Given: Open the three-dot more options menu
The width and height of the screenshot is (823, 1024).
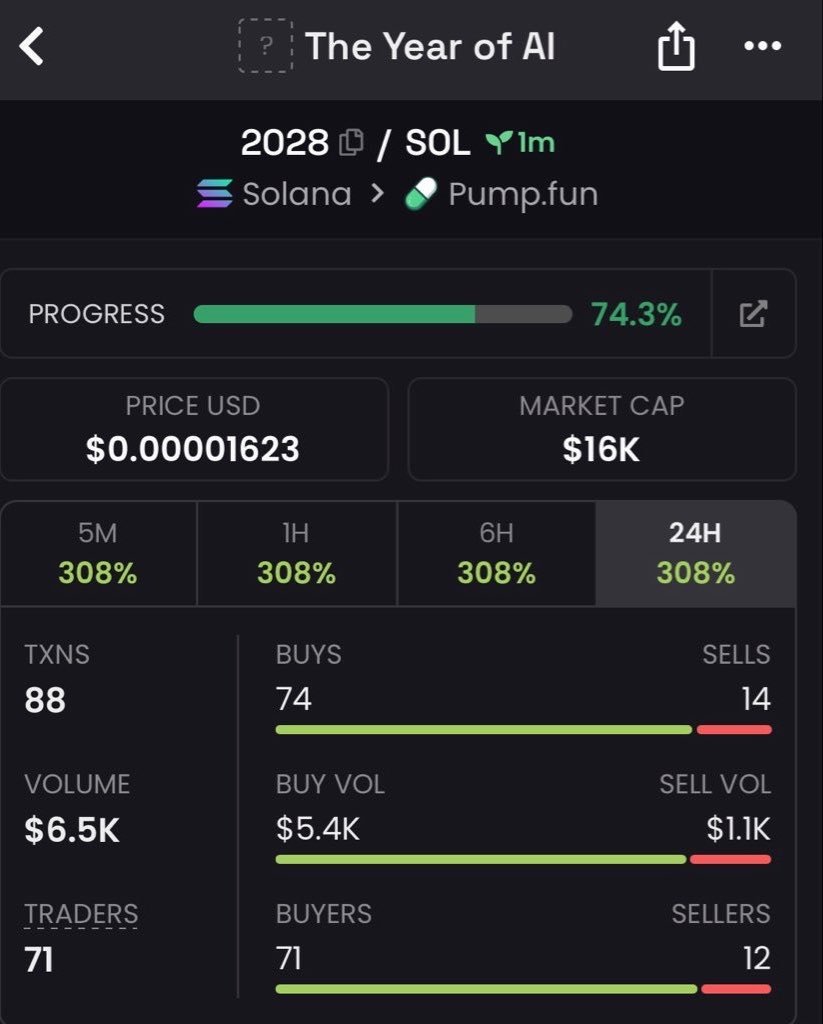Looking at the screenshot, I should point(762,46).
